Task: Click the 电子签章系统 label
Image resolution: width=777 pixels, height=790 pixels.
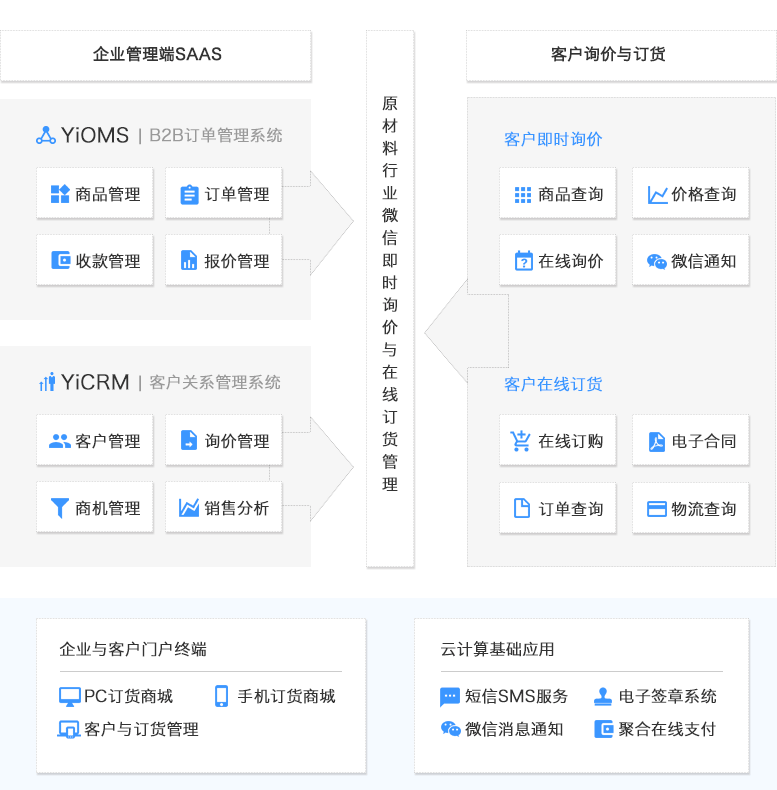Action: [668, 696]
